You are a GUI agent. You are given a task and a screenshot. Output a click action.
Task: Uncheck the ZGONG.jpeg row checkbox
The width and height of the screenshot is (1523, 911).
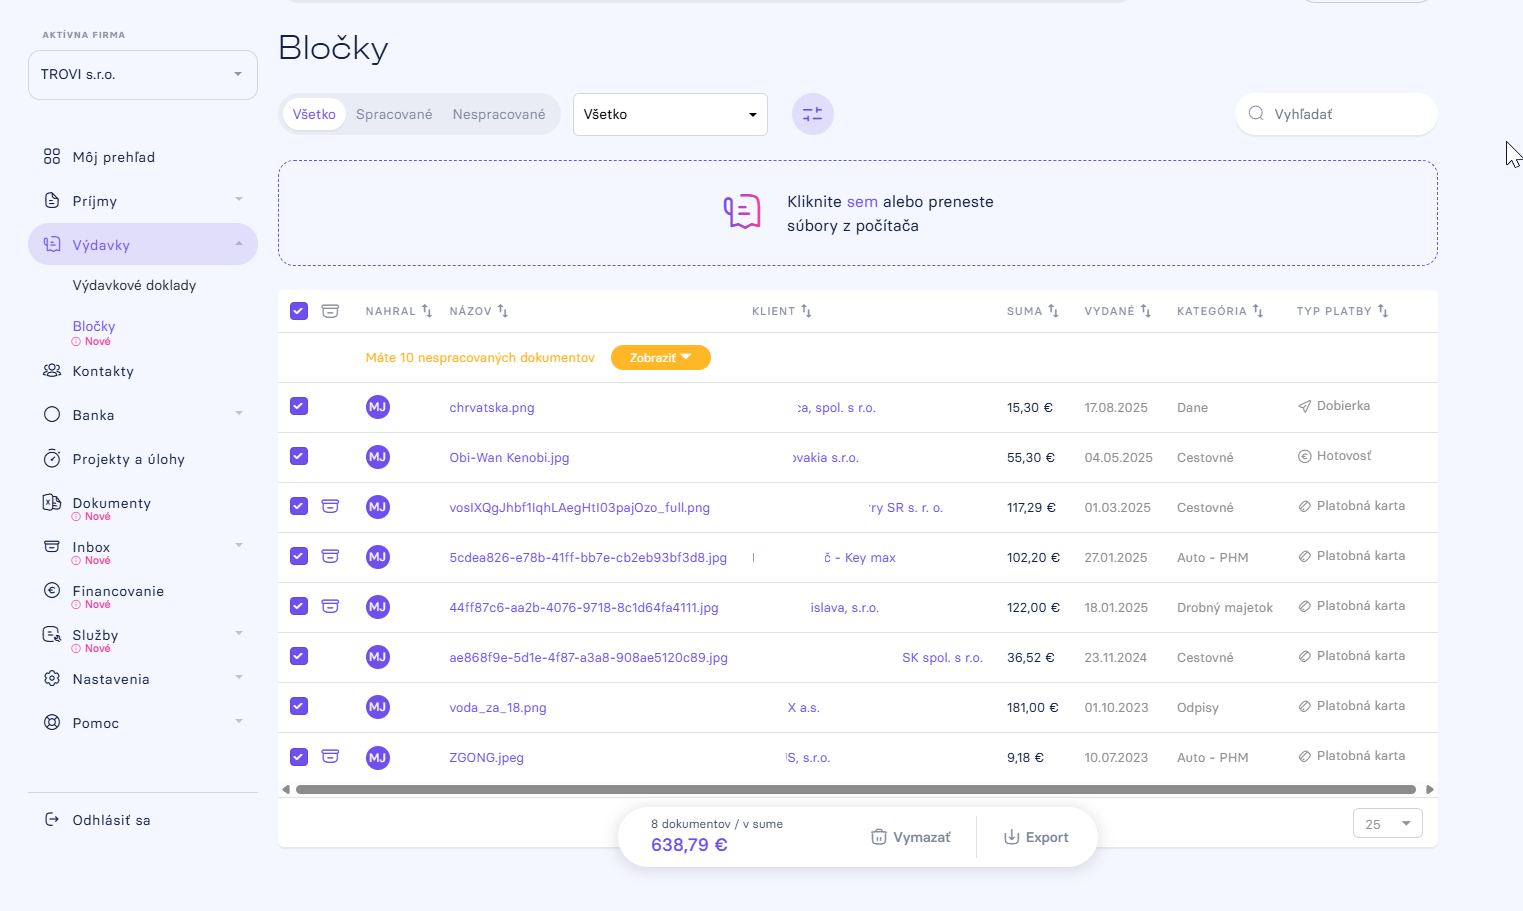point(299,756)
